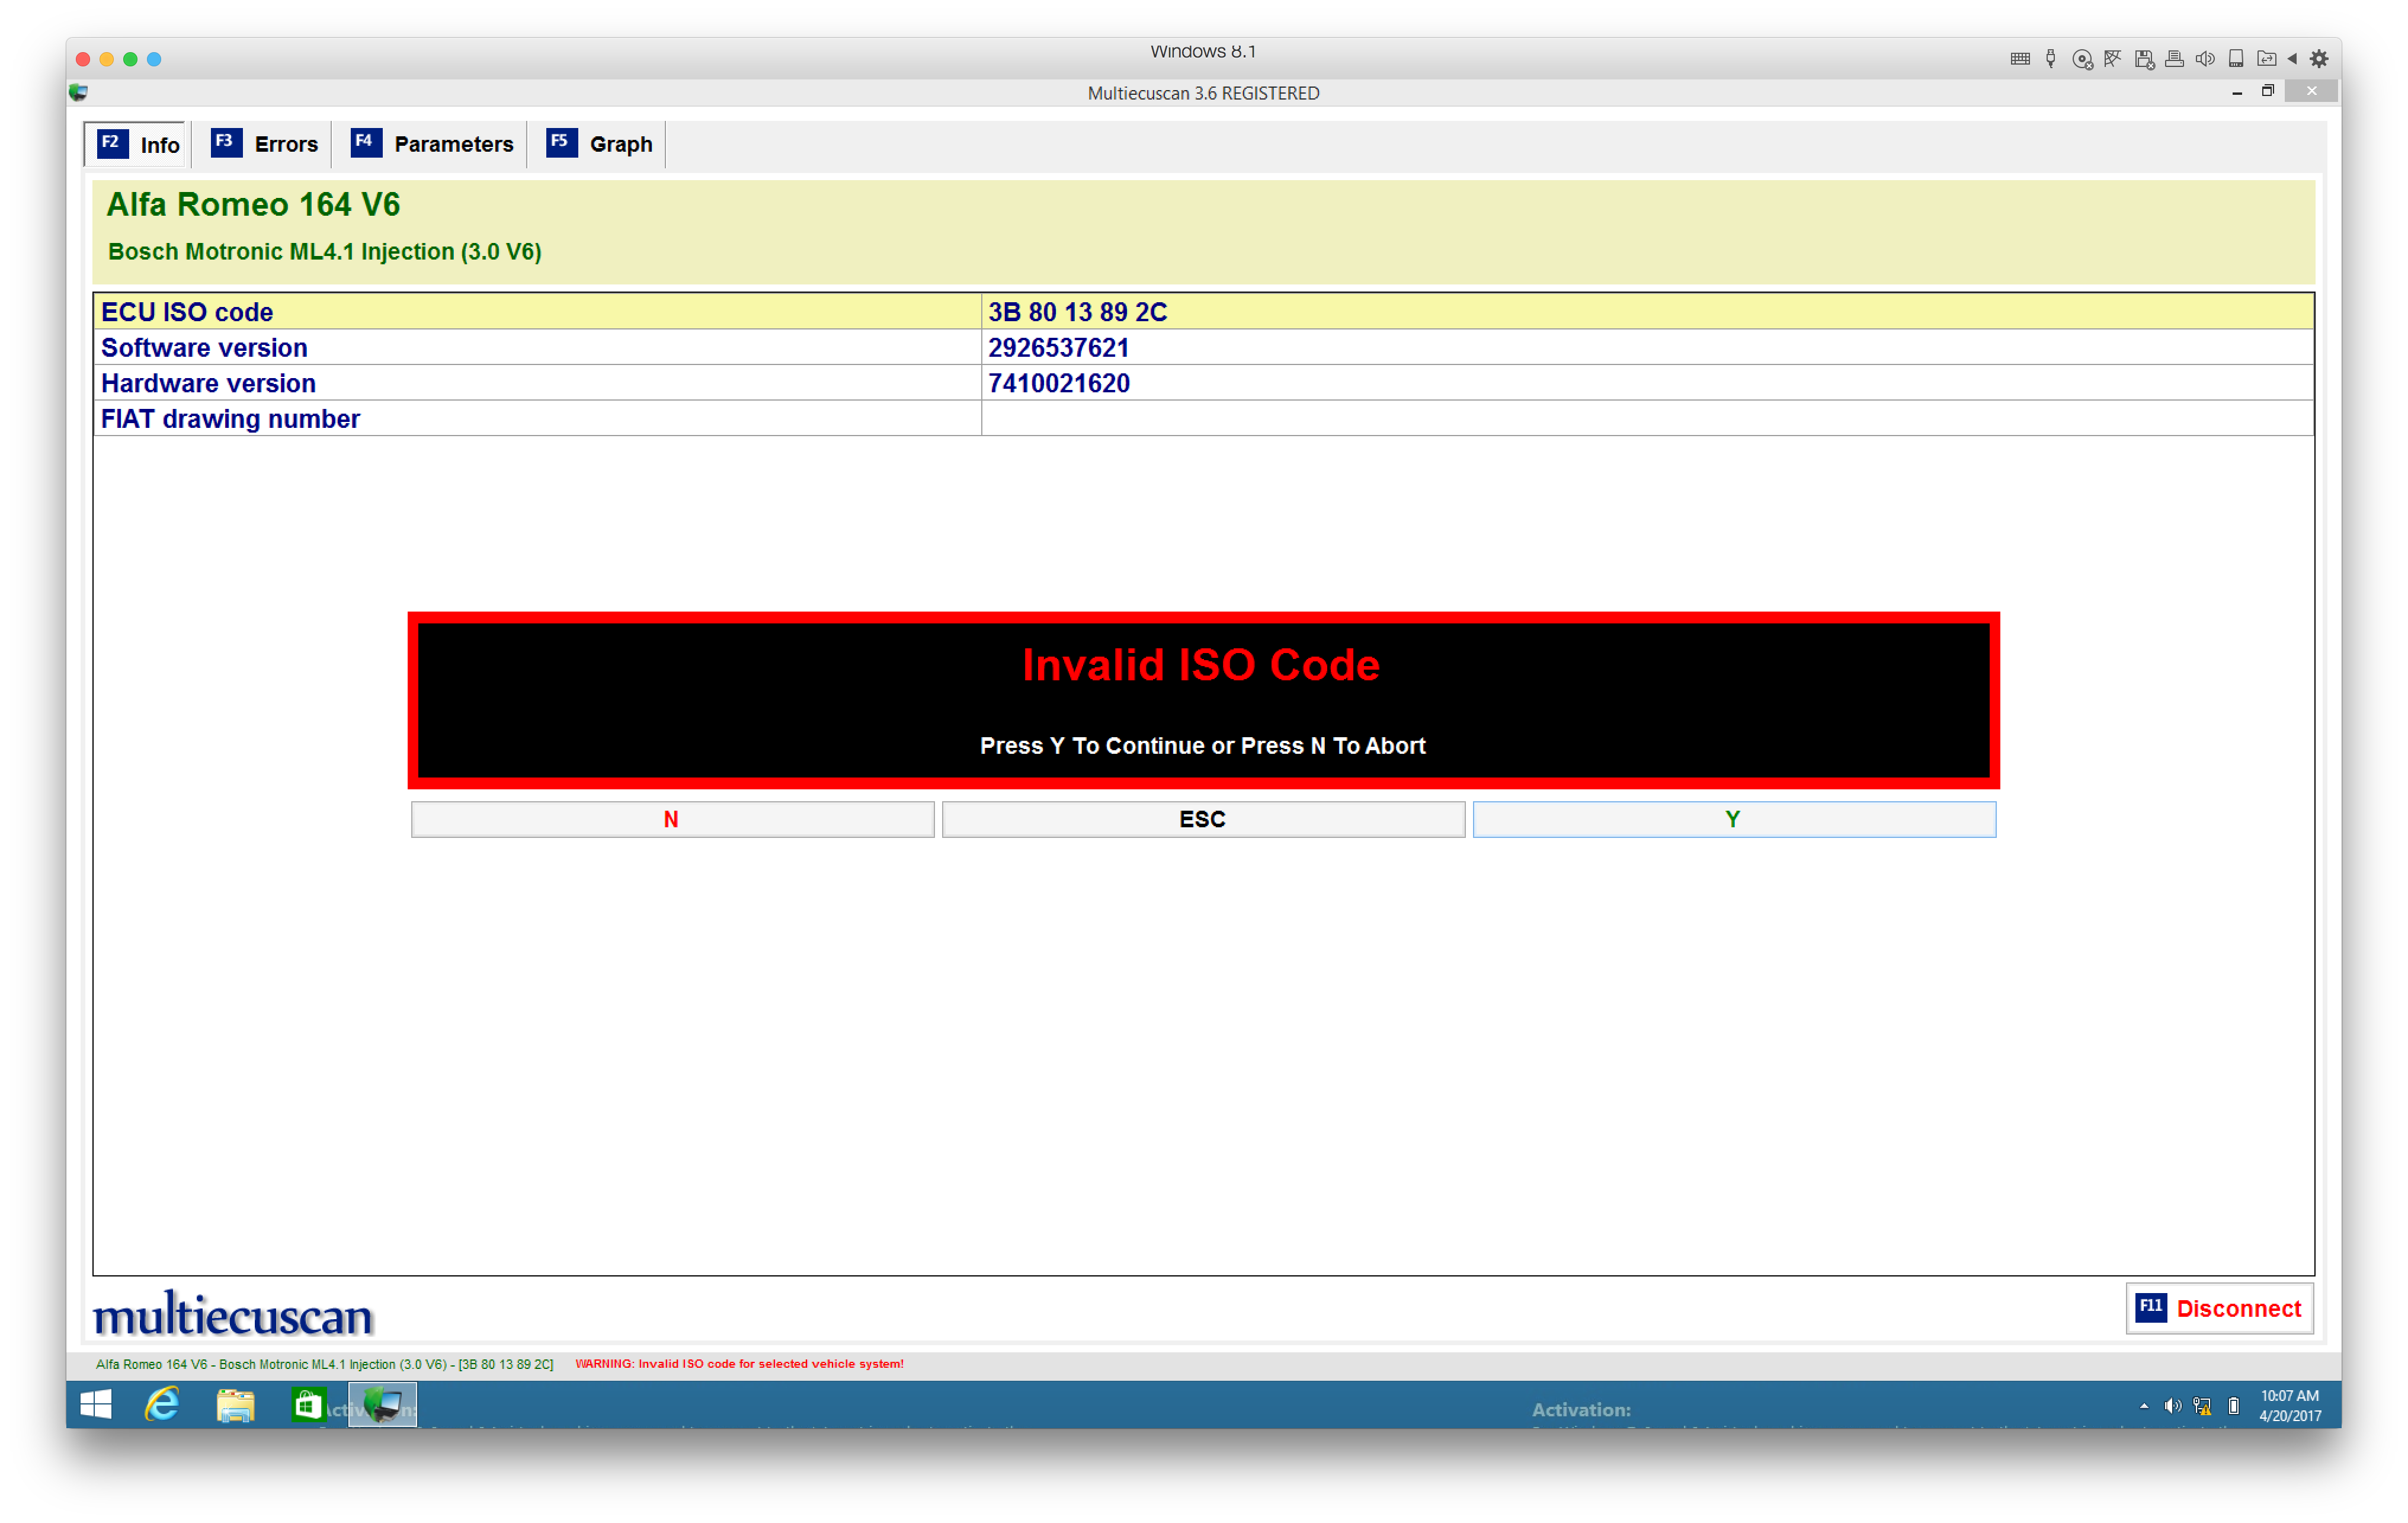Select the ISO code value 3B 80 13 89 2C
This screenshot has height=1523, width=2408.
click(x=1077, y=312)
